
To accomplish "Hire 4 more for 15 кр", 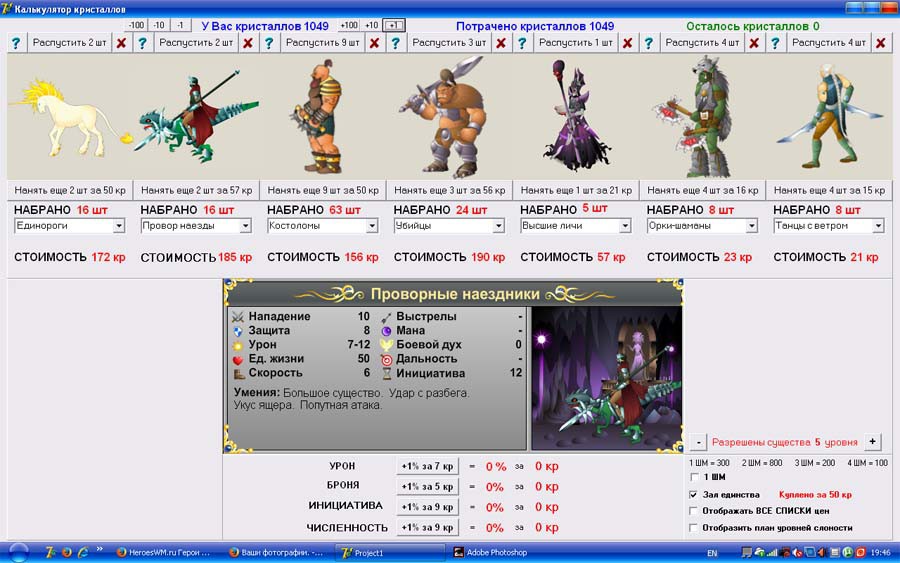I will coord(829,190).
